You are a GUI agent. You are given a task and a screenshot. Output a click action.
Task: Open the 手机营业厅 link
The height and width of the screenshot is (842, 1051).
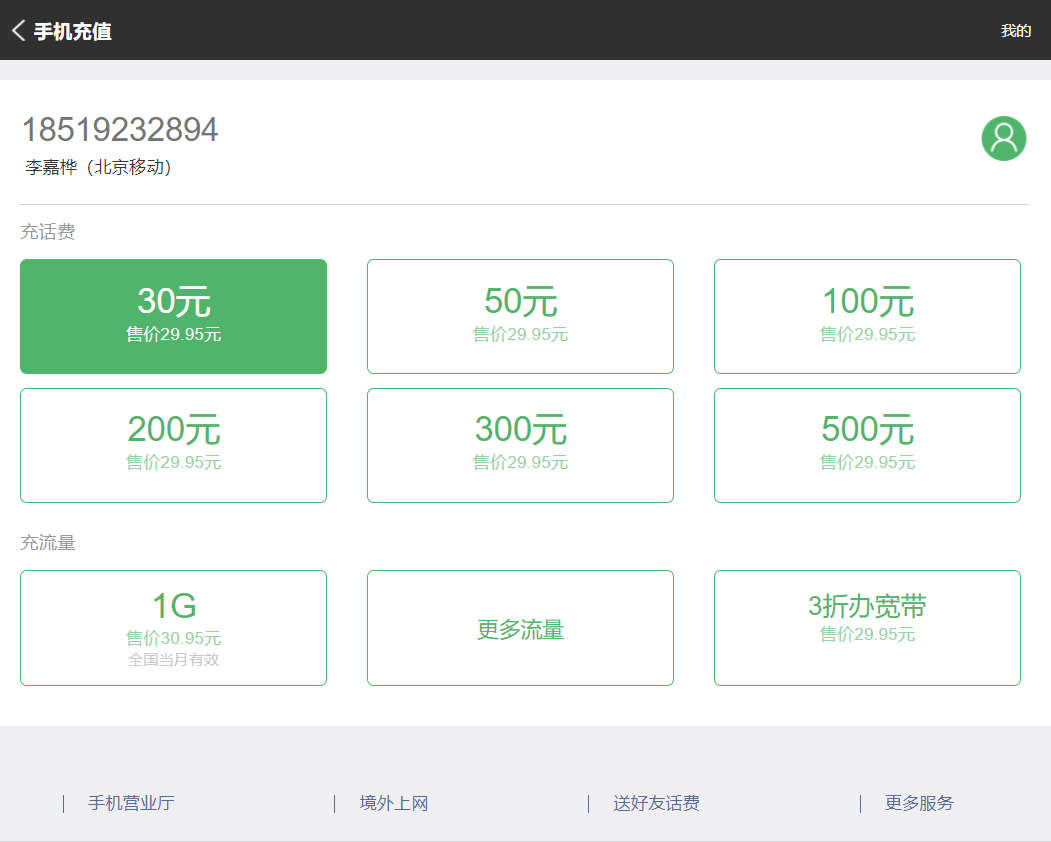click(x=131, y=803)
